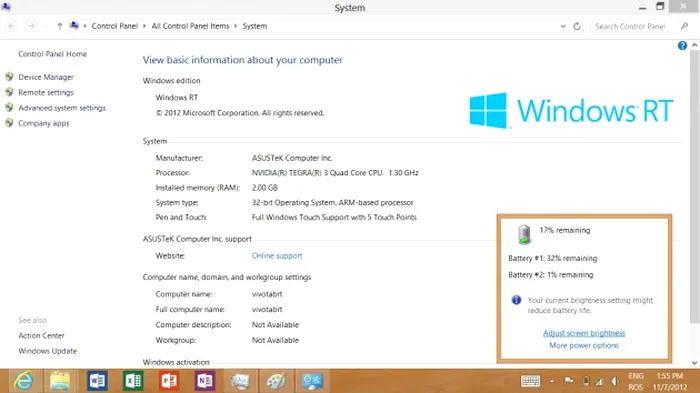Select All Control Panel Items breadcrumb
This screenshot has width=700, height=393.
coord(190,26)
